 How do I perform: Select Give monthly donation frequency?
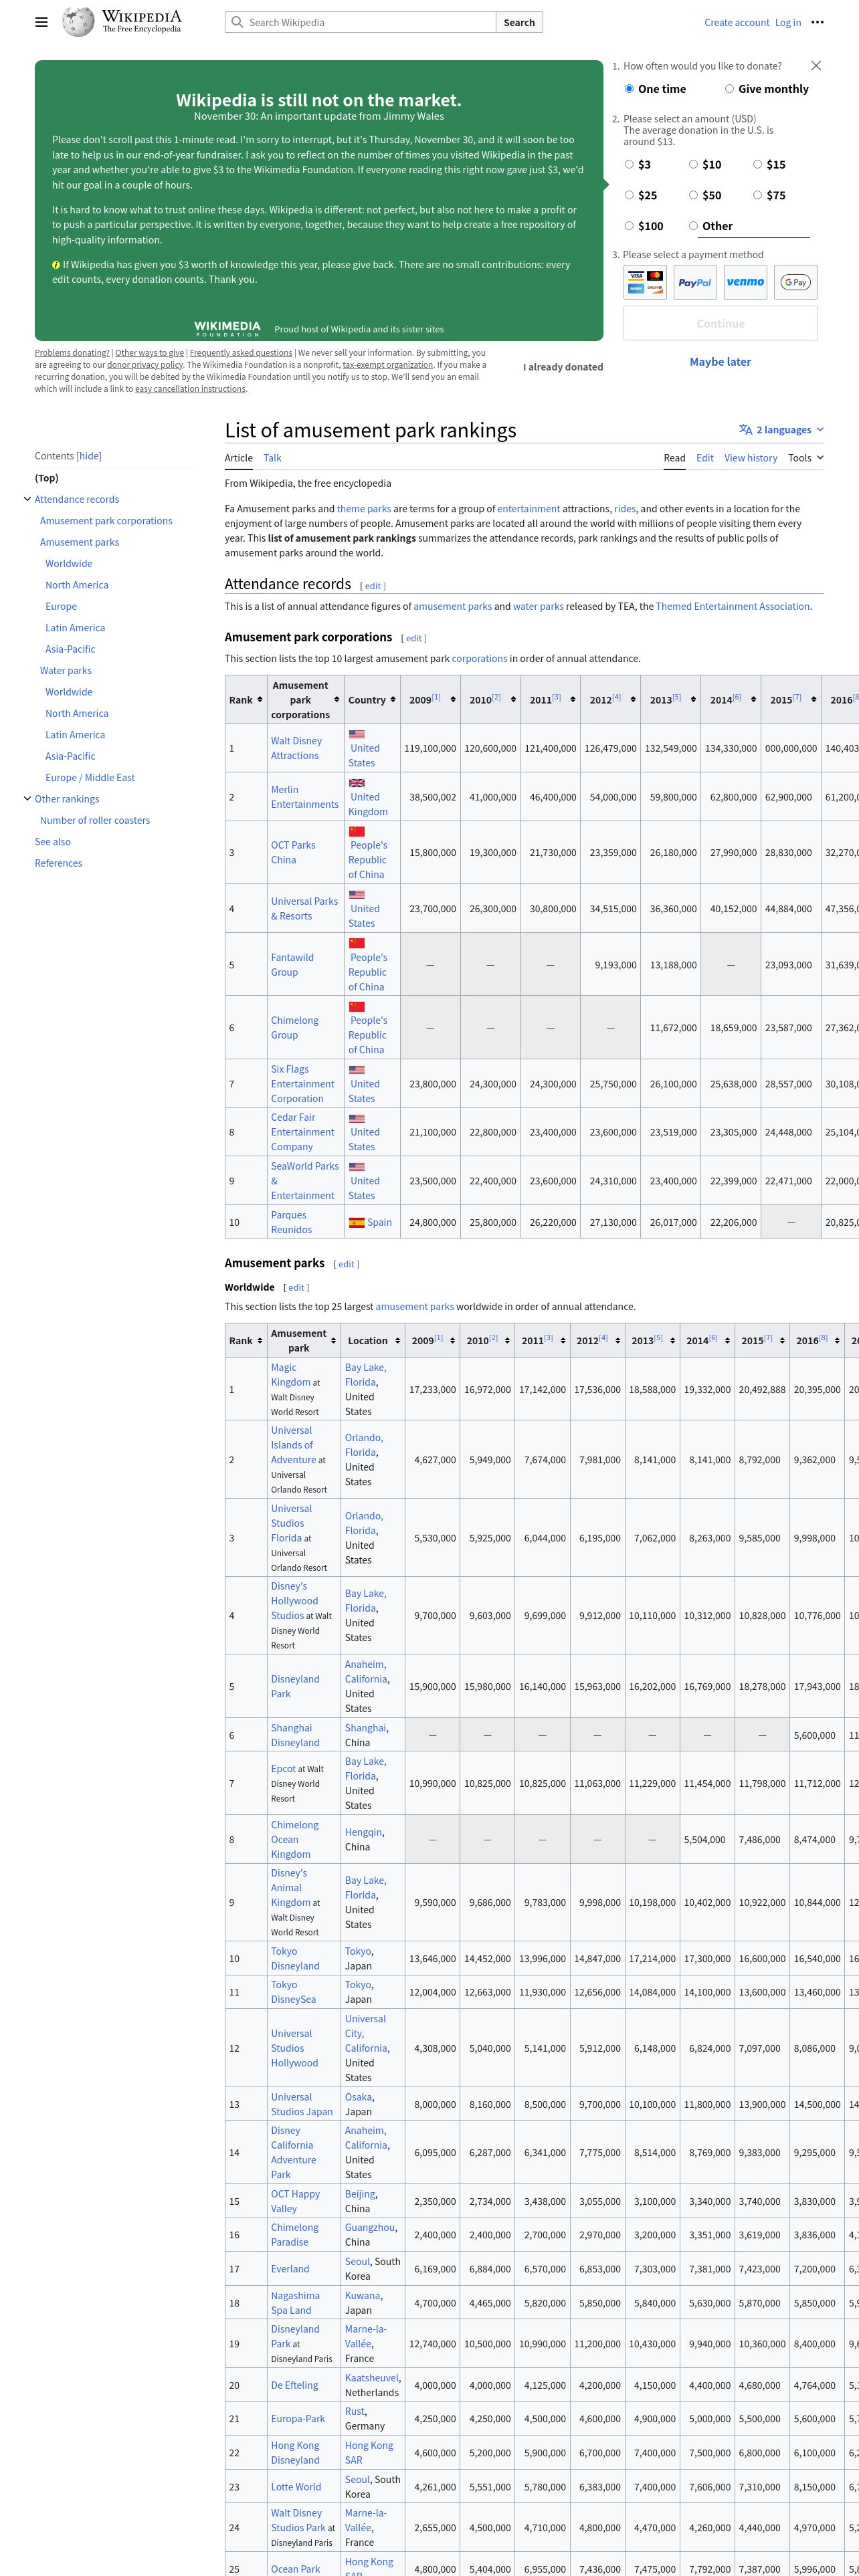[729, 89]
